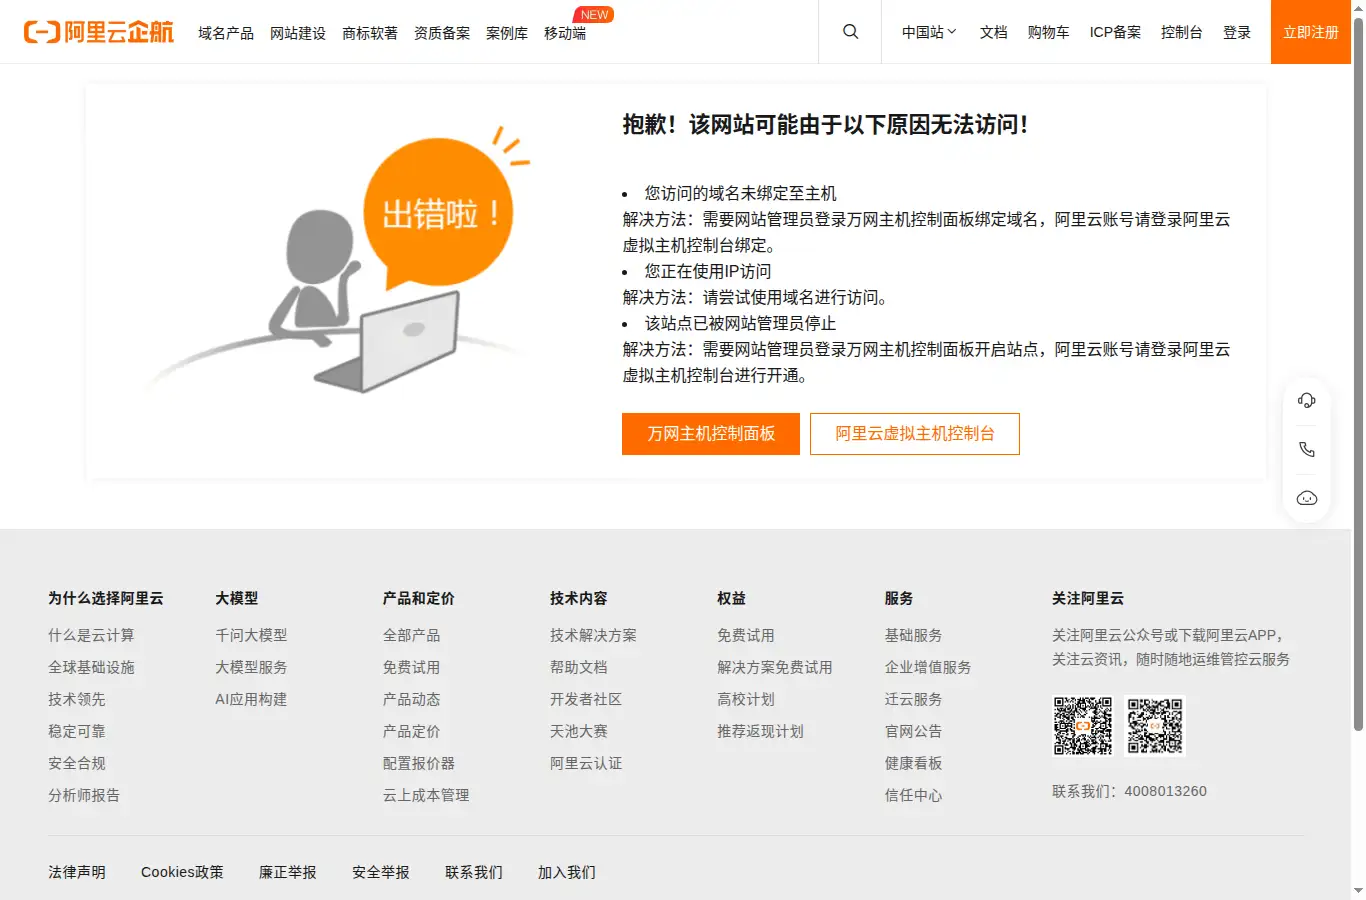Open the search magnifier icon
This screenshot has width=1366, height=900.
click(x=851, y=32)
